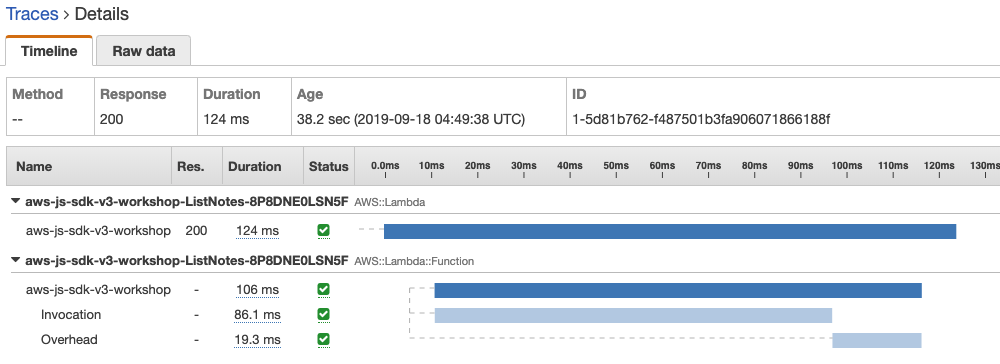This screenshot has width=1000, height=364.
Task: Collapse the AWS::Lambda segment group
Action: point(16,202)
